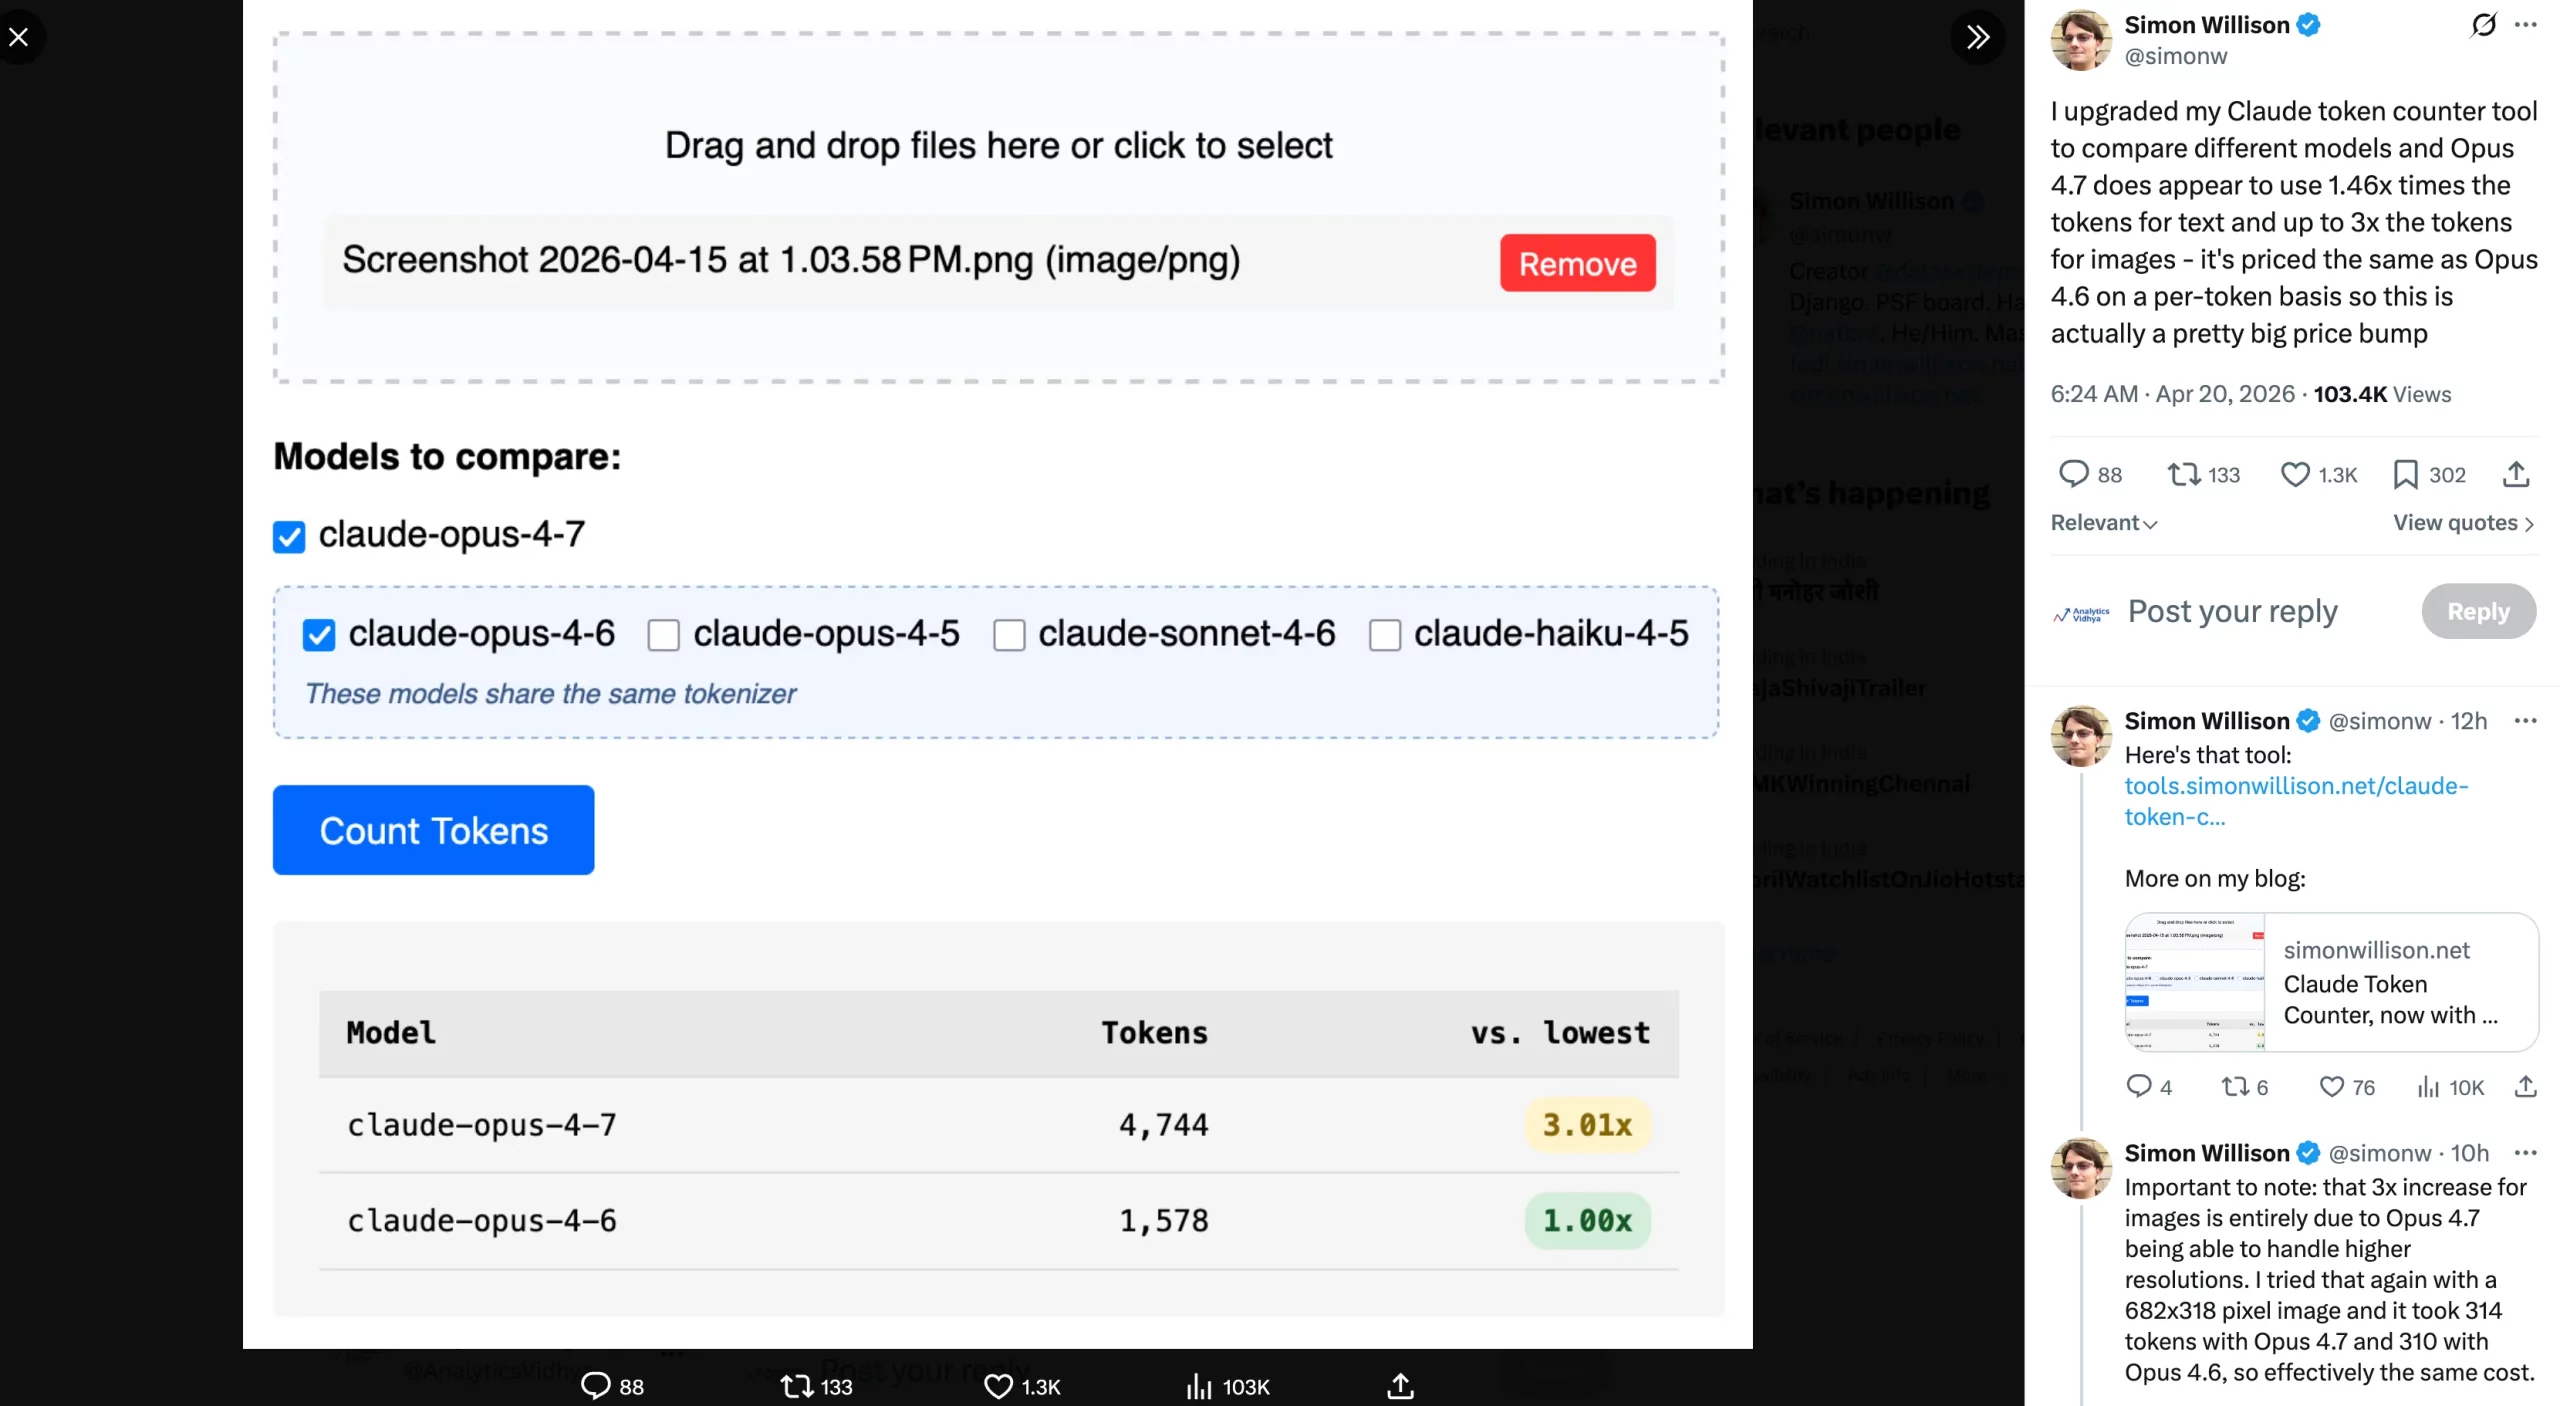Collapse sidebar with double-chevron icon

tap(1977, 37)
